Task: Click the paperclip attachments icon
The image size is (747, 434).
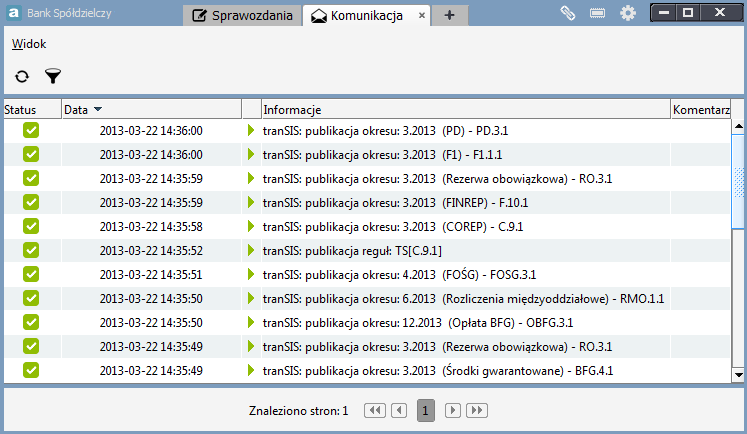Action: pos(567,13)
